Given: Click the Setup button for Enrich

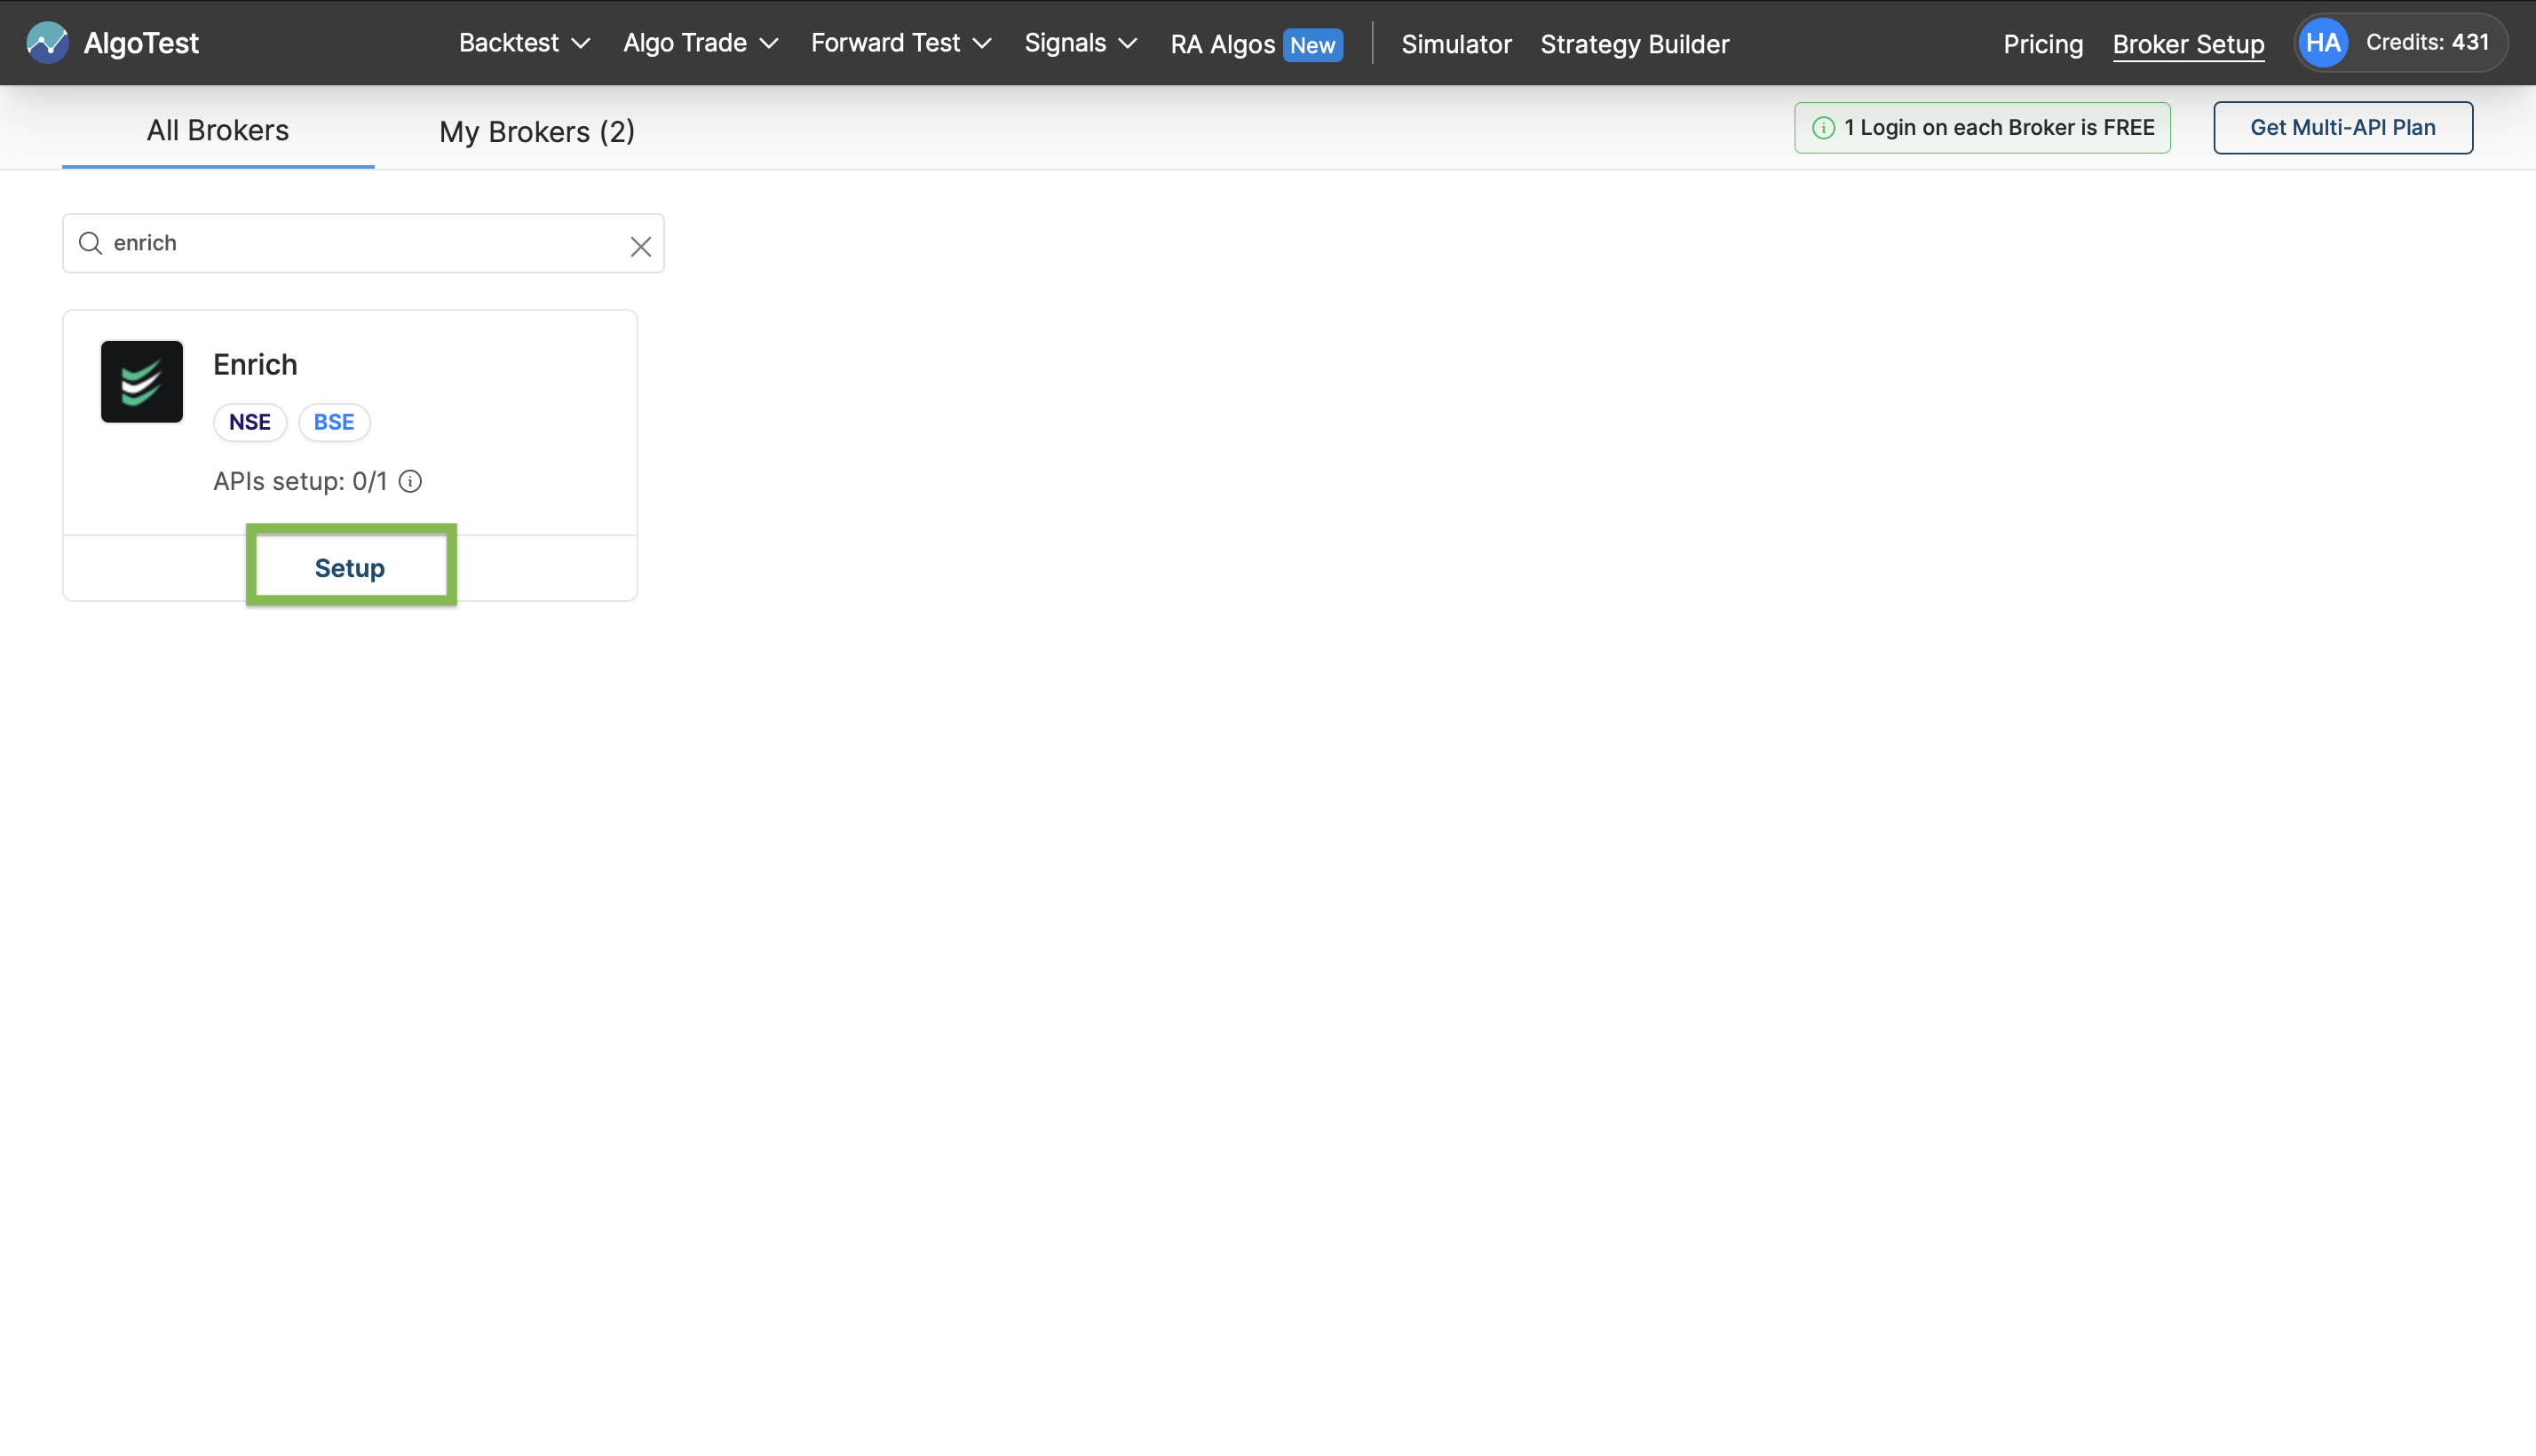Looking at the screenshot, I should (350, 567).
